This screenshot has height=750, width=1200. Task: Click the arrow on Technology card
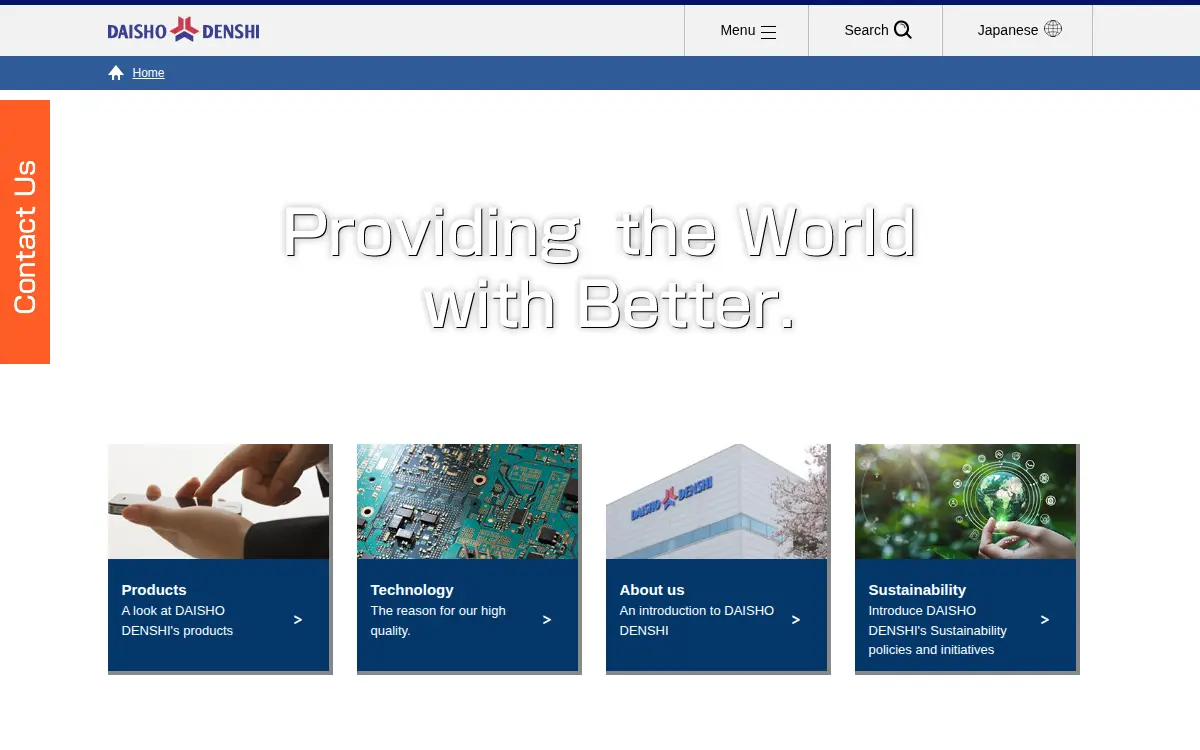tap(547, 620)
